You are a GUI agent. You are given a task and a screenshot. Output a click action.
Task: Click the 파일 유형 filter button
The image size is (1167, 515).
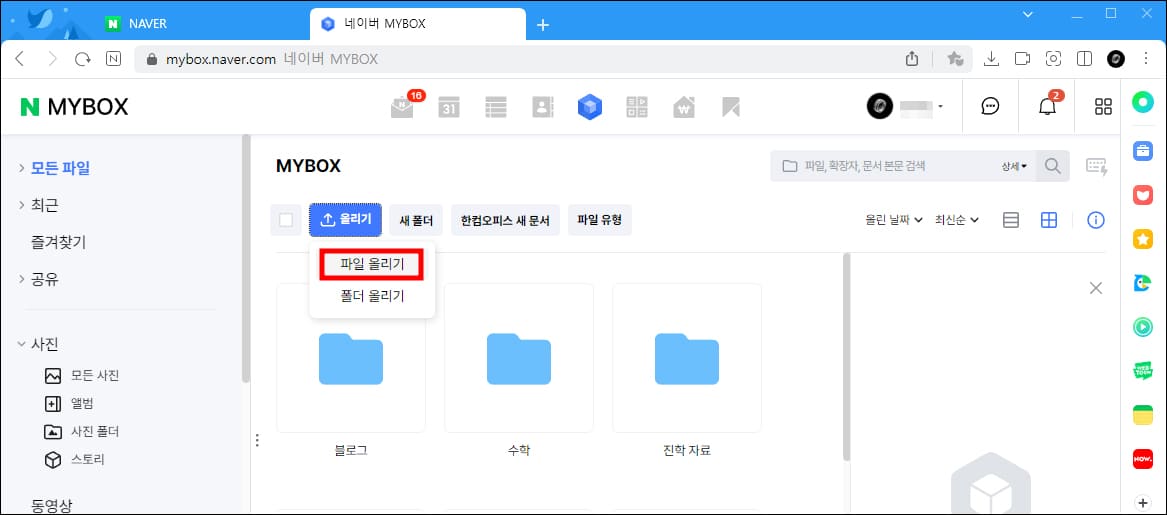pyautogui.click(x=599, y=220)
